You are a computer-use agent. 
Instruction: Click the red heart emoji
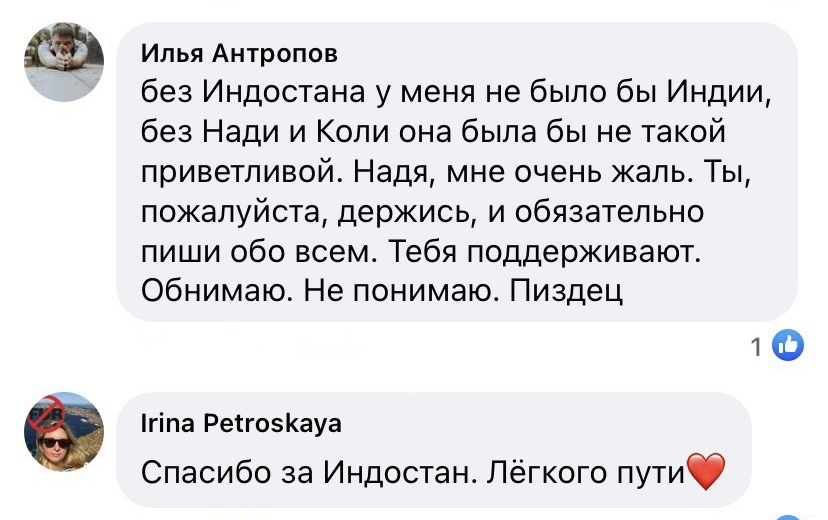tap(707, 471)
